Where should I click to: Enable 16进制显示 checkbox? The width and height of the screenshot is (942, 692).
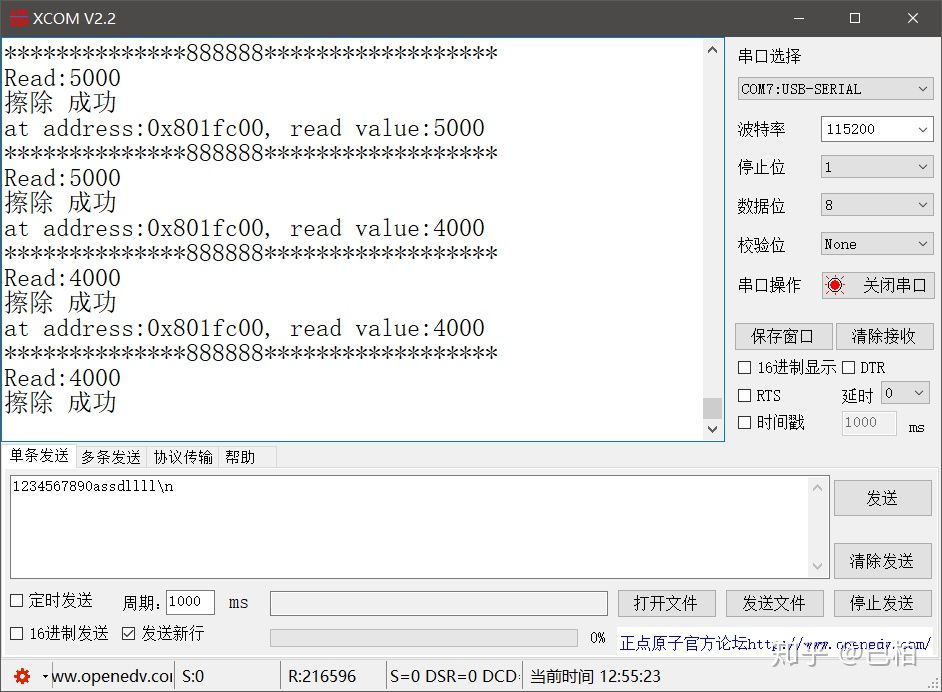click(744, 367)
